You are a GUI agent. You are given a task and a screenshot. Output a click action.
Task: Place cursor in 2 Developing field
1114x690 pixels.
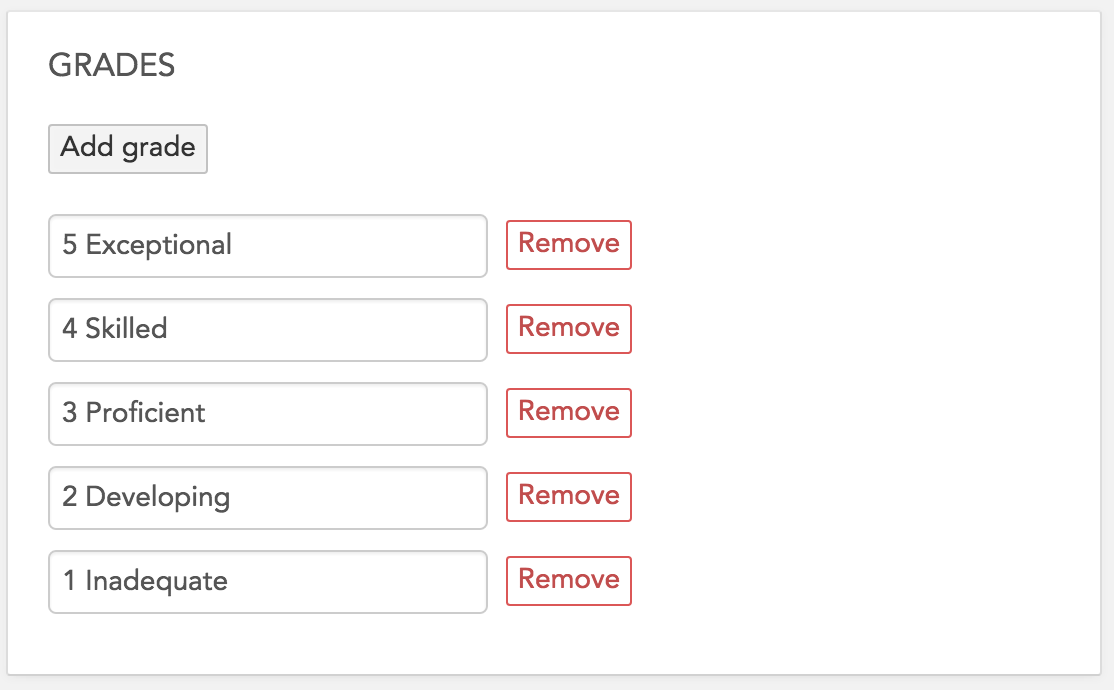(x=268, y=498)
